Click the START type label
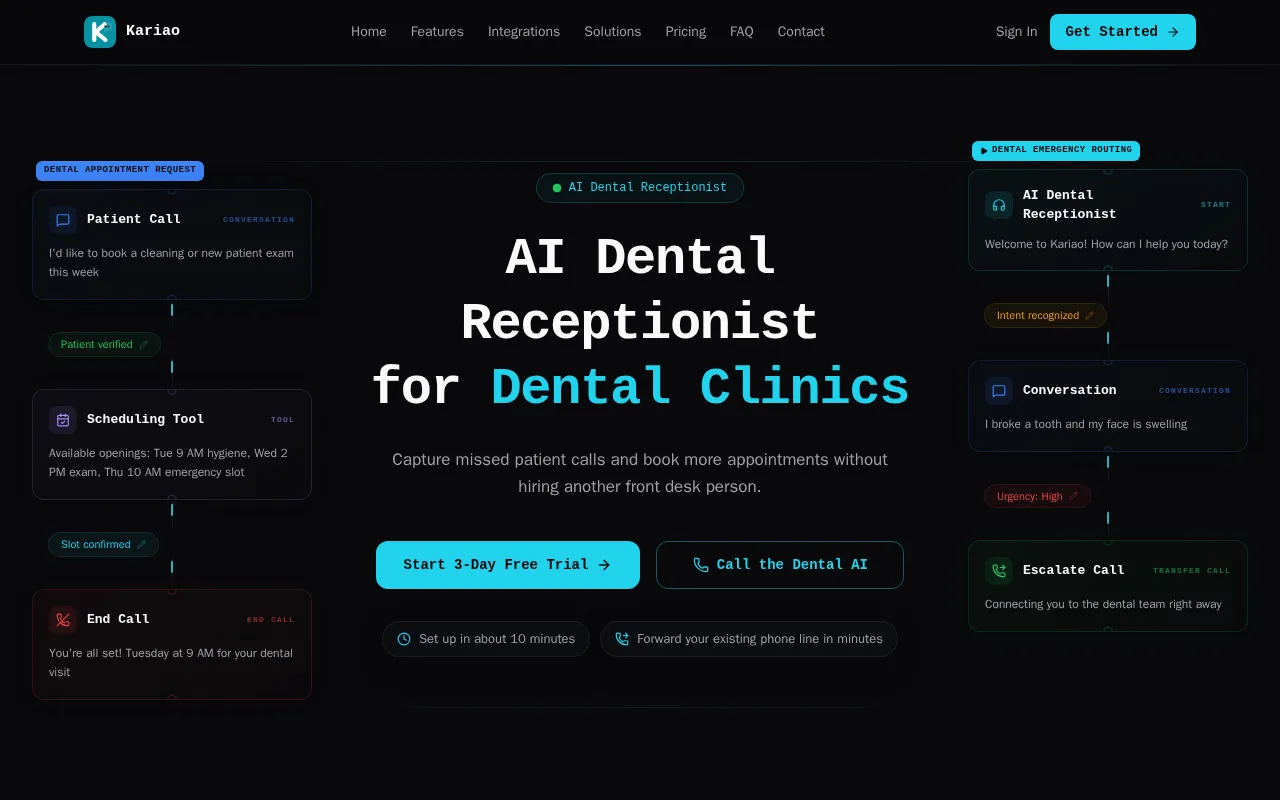1280x800 pixels. [1216, 205]
